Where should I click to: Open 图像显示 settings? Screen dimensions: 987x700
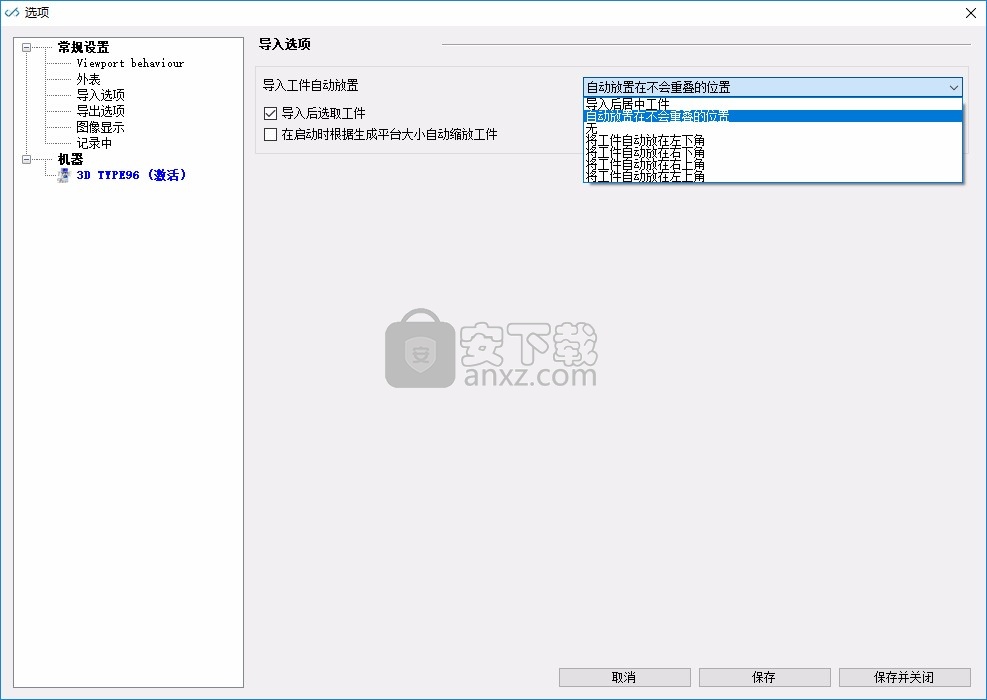pyautogui.click(x=101, y=127)
